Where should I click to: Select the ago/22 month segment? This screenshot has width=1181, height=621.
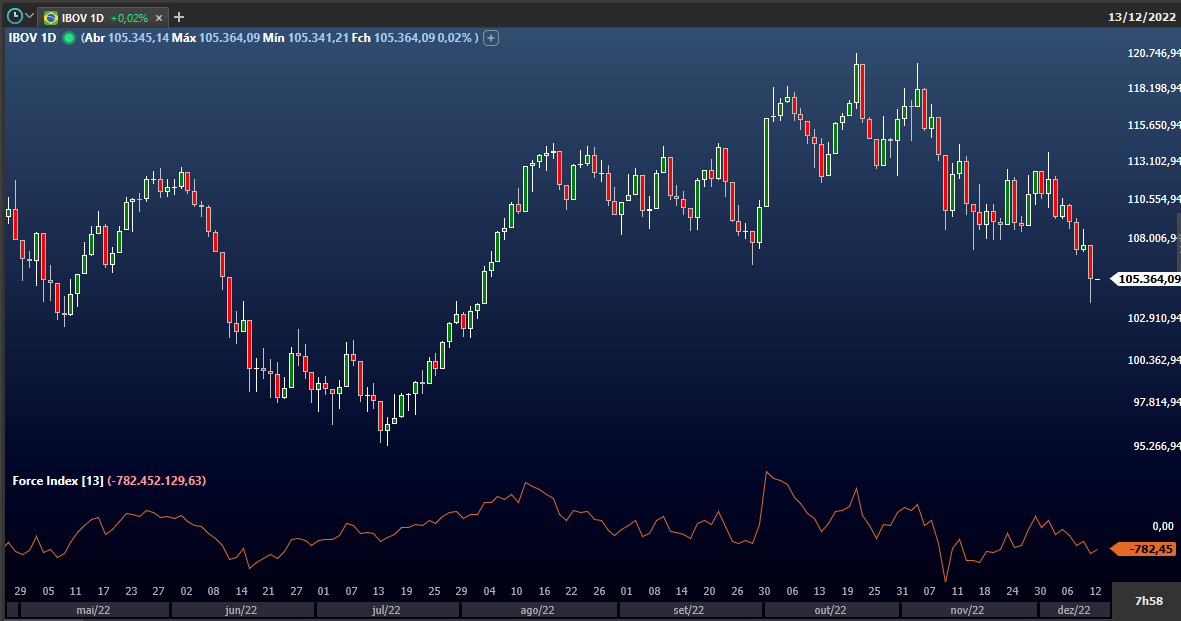[x=538, y=610]
